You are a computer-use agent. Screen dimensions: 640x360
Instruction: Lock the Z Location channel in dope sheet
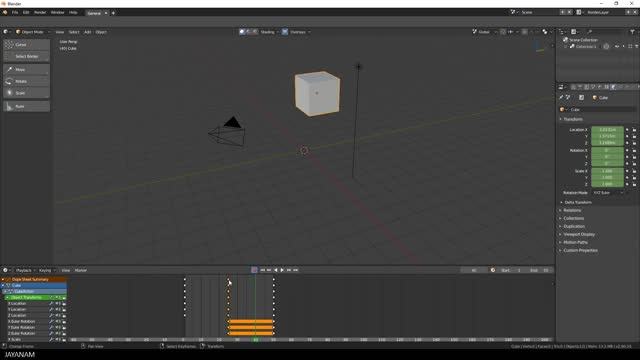(x=64, y=316)
